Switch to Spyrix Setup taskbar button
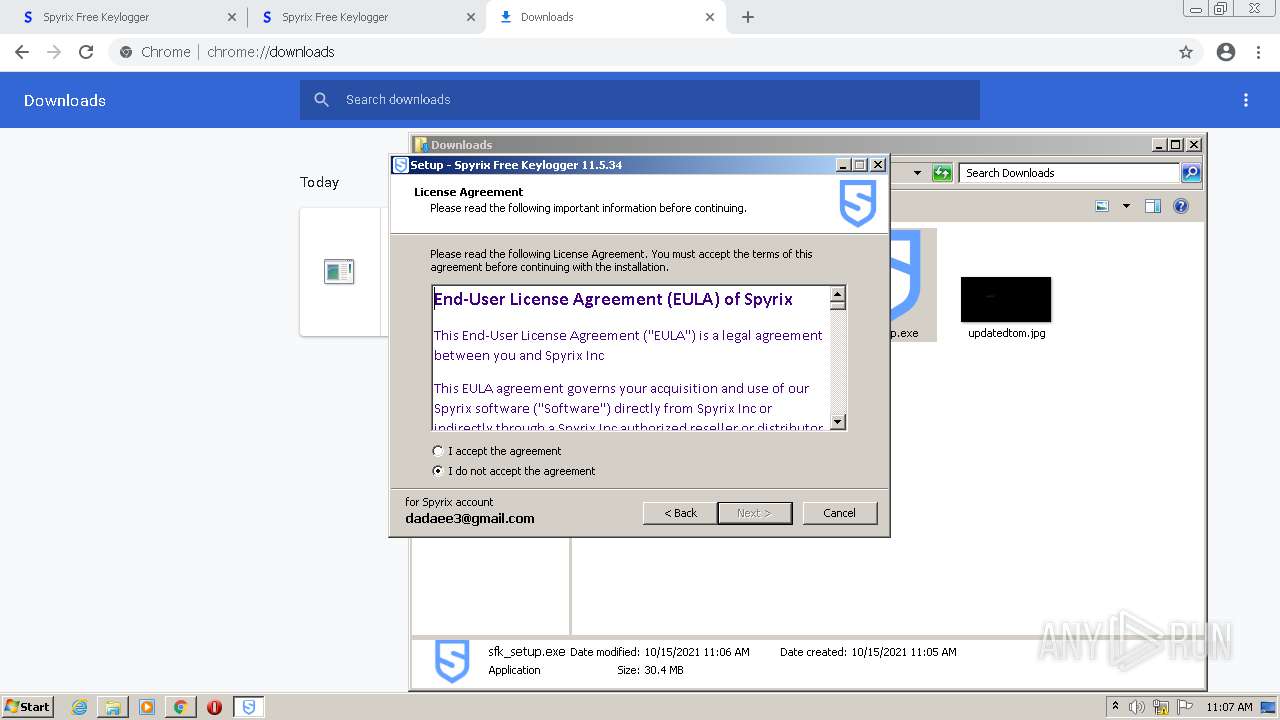This screenshot has width=1280, height=720. (249, 707)
